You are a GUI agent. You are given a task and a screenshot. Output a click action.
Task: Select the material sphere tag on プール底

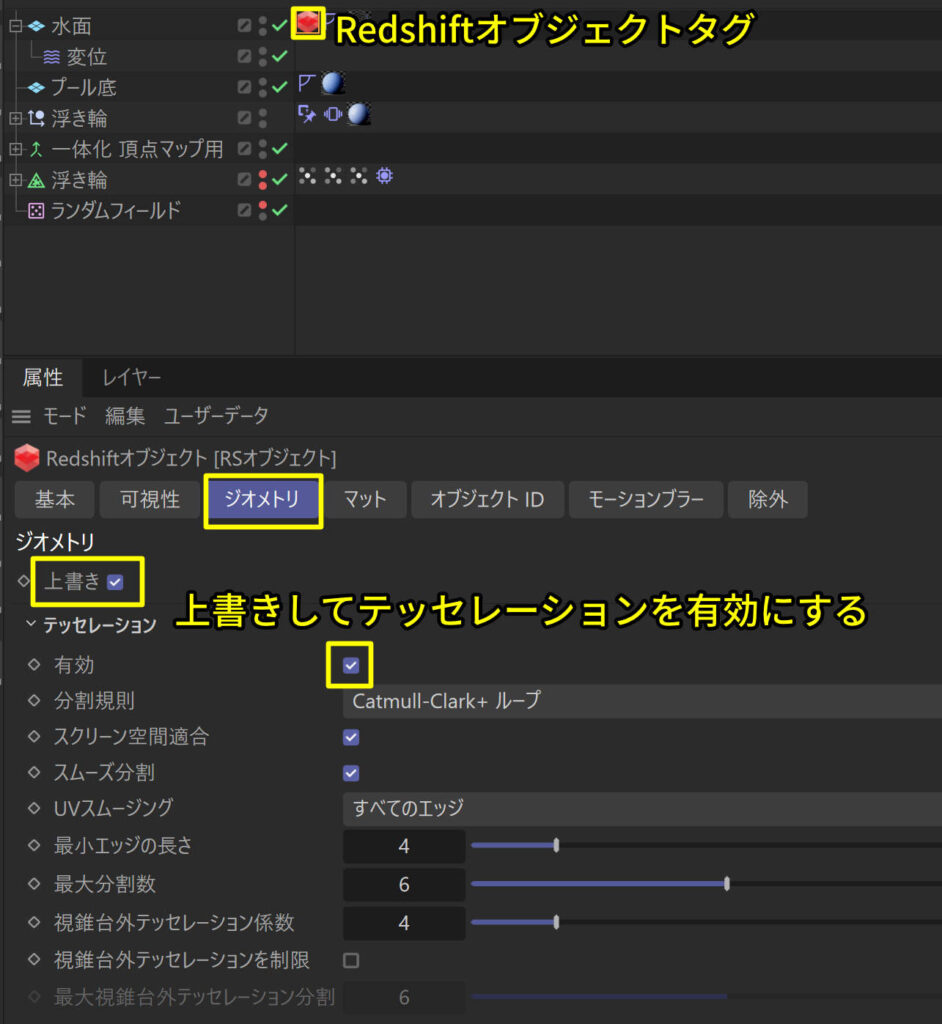pos(333,84)
